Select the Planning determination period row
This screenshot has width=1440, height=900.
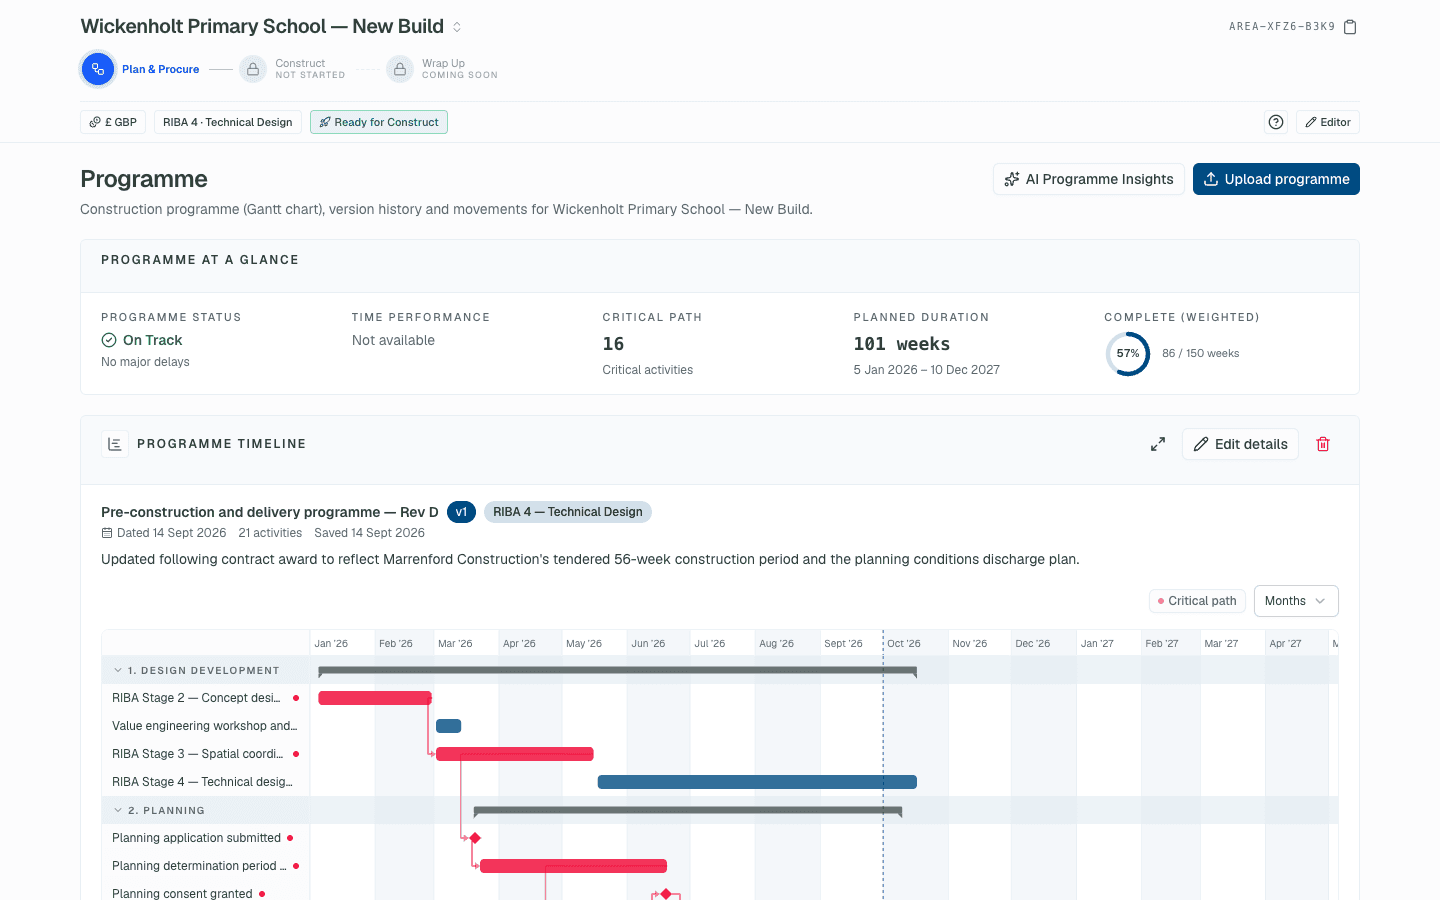click(x=206, y=866)
